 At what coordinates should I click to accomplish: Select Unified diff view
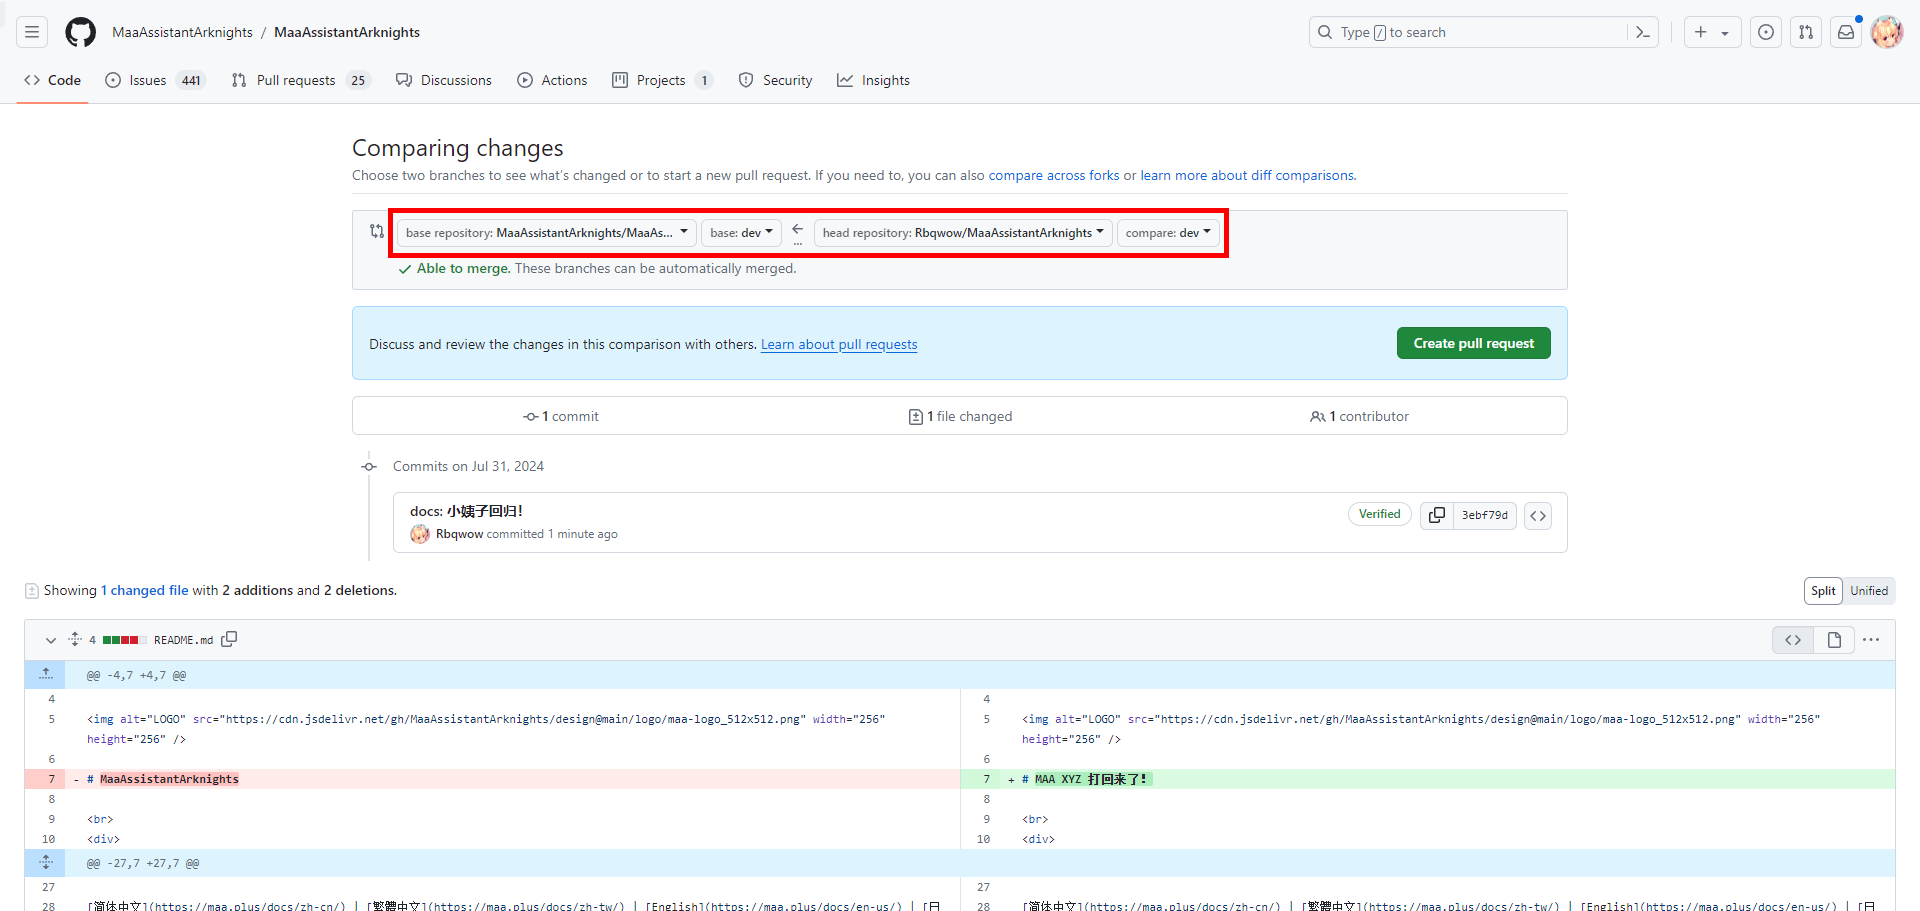(x=1869, y=591)
